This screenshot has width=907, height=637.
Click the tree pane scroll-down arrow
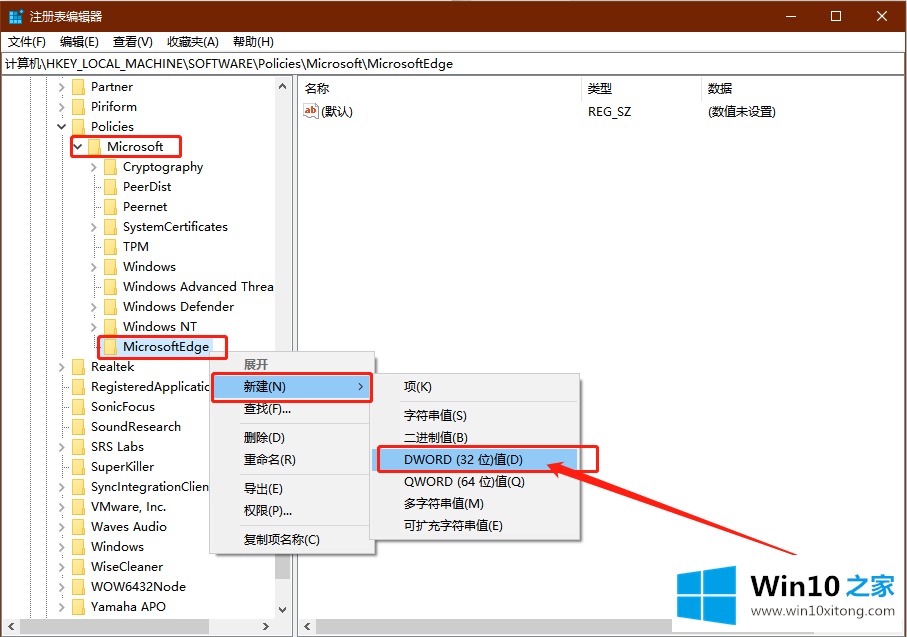click(x=282, y=609)
